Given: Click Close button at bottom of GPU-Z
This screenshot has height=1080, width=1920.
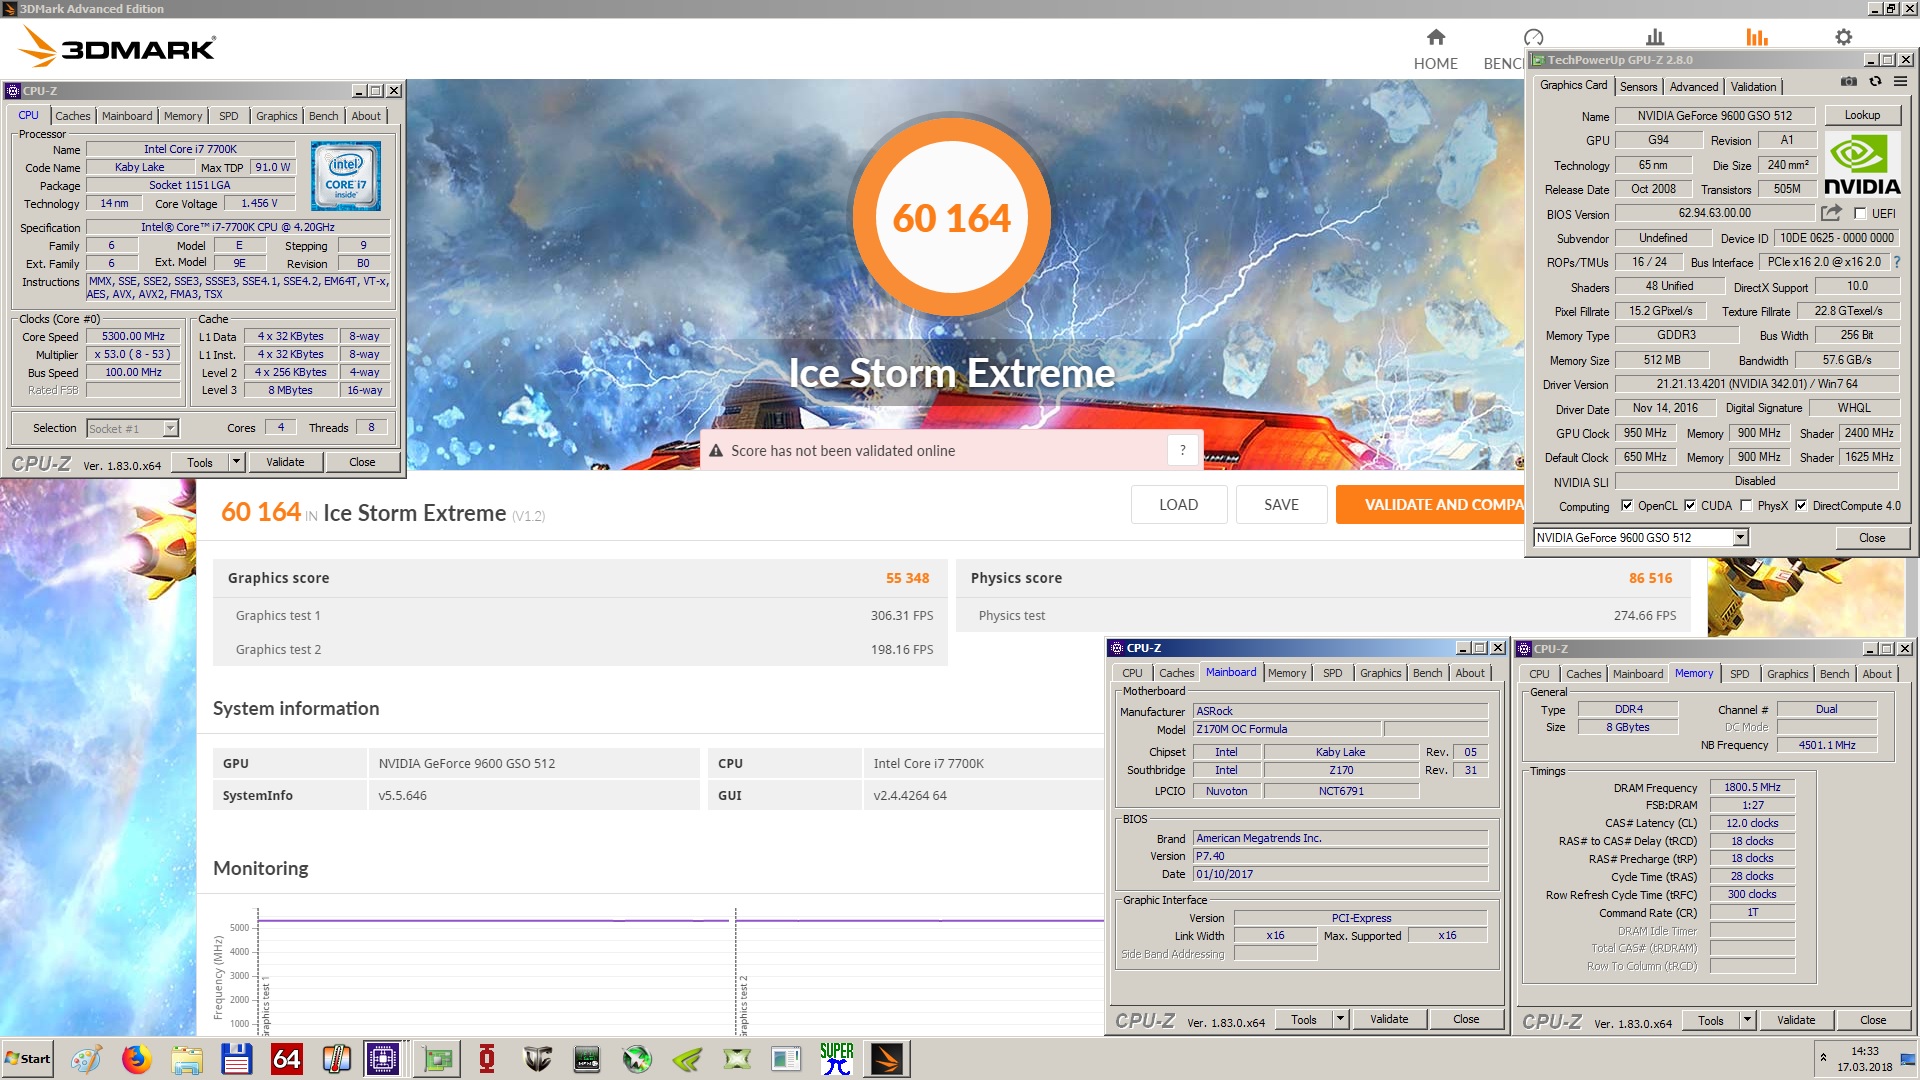Looking at the screenshot, I should point(1872,537).
